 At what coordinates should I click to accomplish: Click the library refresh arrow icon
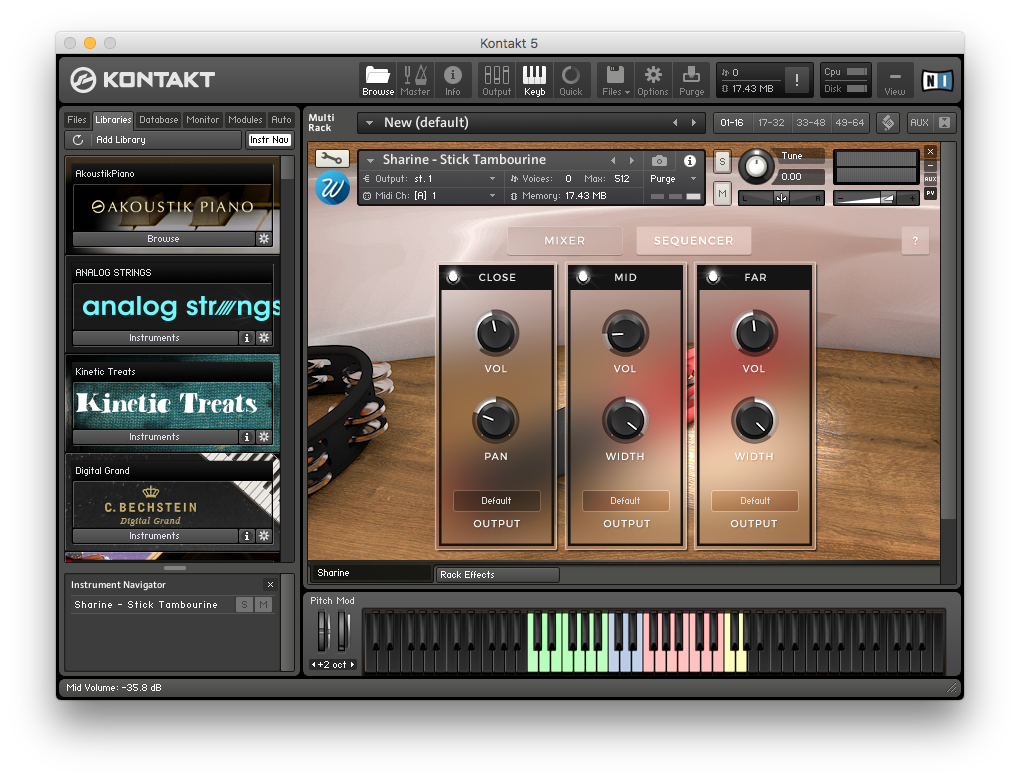(77, 140)
